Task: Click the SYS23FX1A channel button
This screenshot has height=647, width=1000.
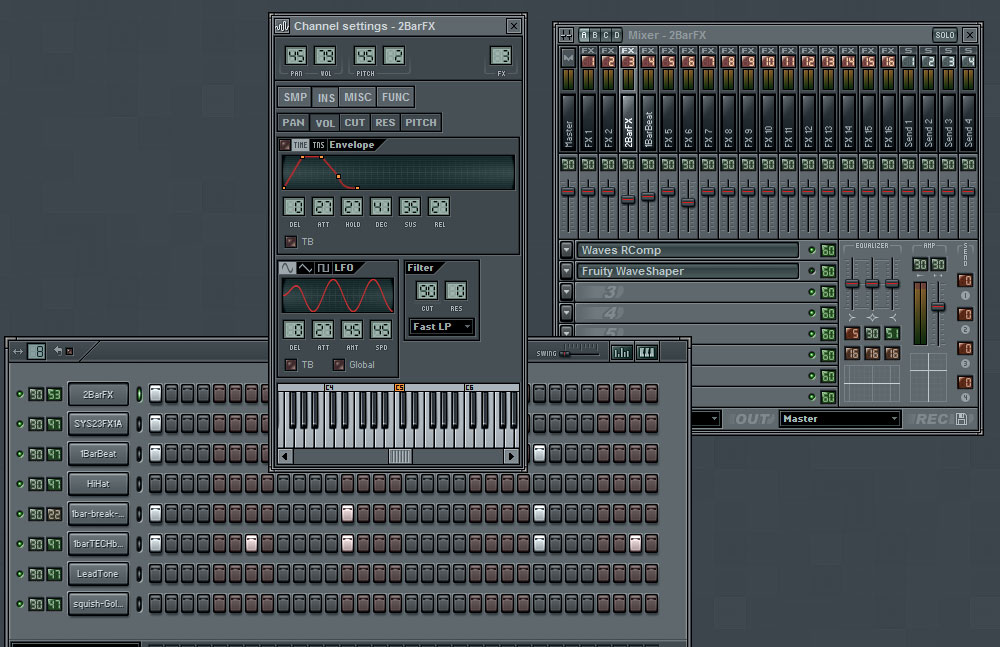Action: (x=98, y=424)
